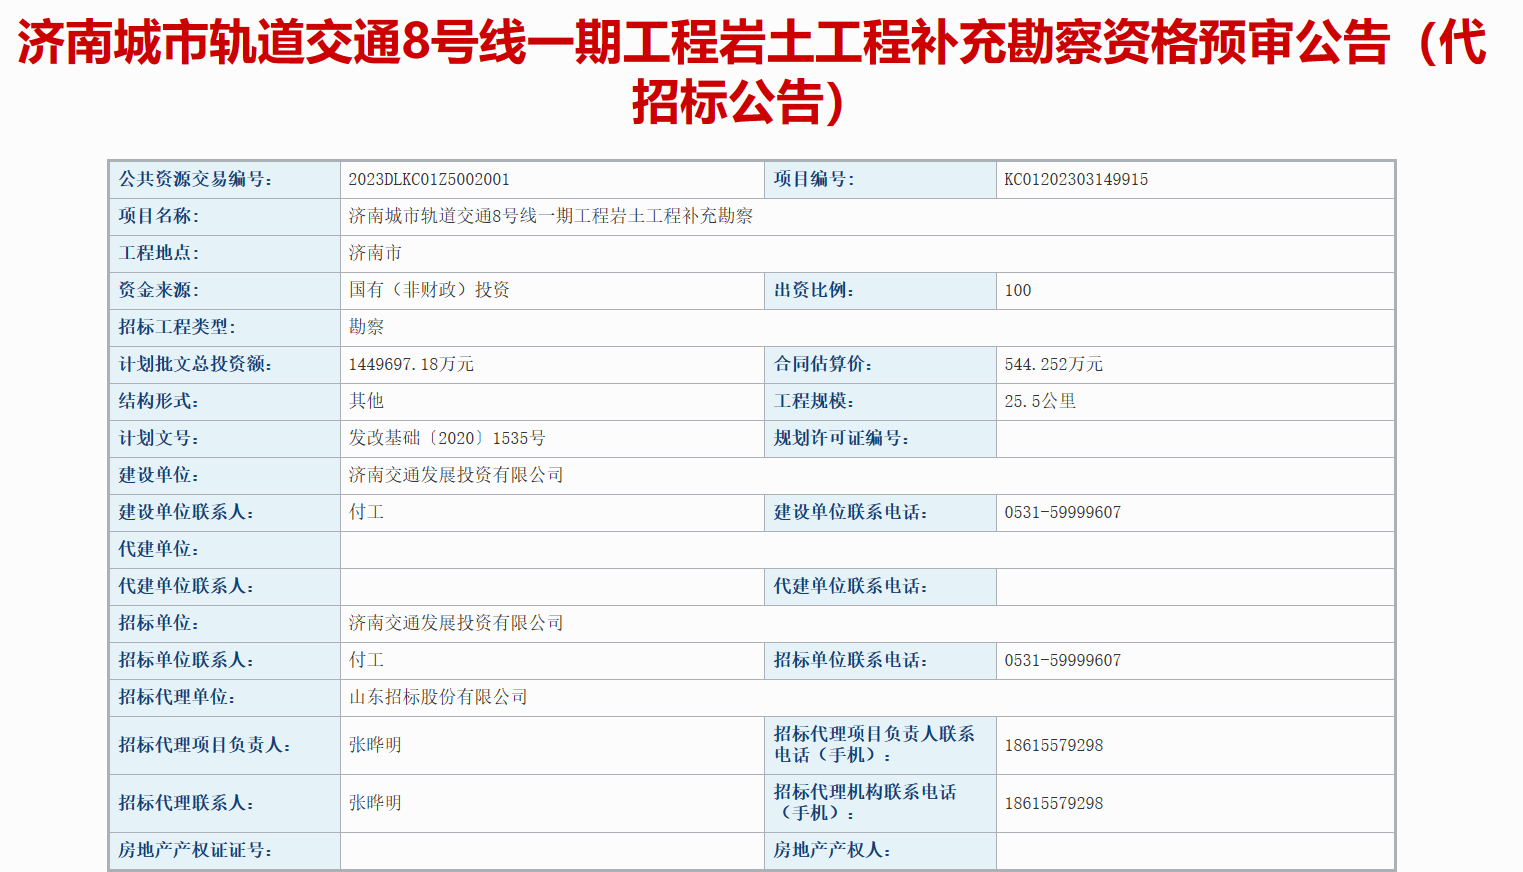Select agency name 山东招标股份有限公司
1523x872 pixels.
(438, 697)
